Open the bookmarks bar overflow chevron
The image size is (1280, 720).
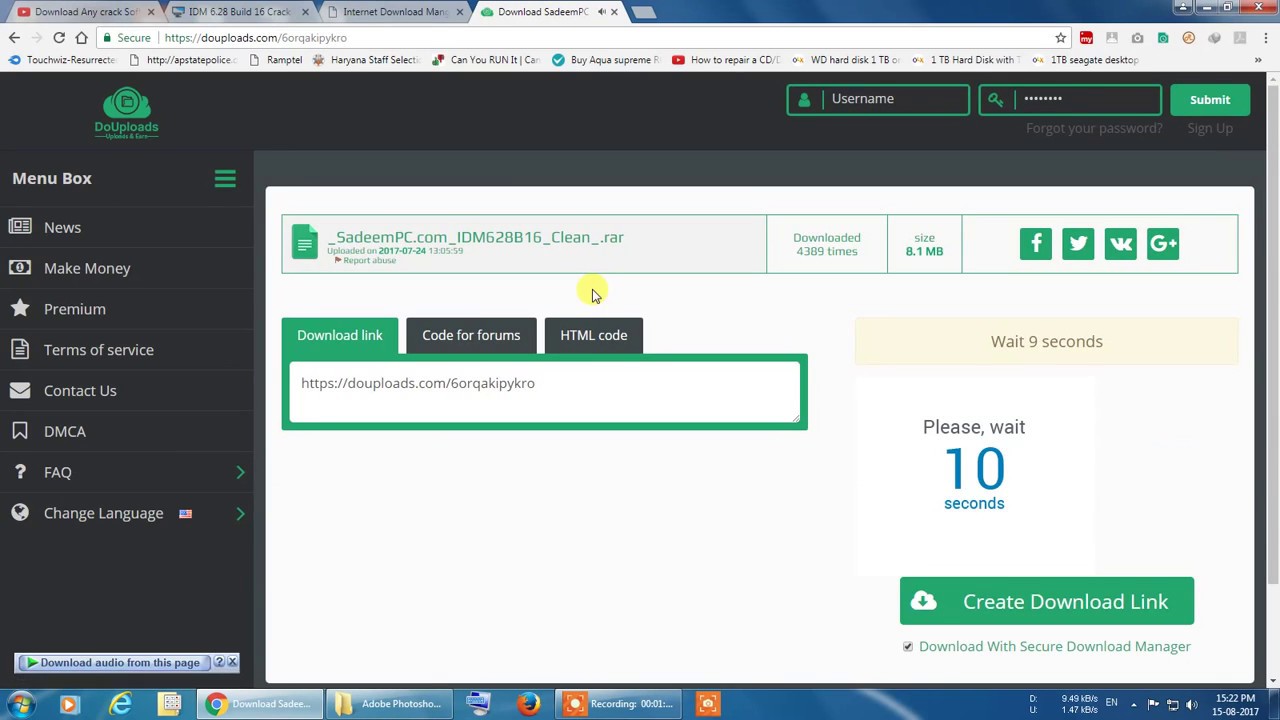coord(1258,60)
